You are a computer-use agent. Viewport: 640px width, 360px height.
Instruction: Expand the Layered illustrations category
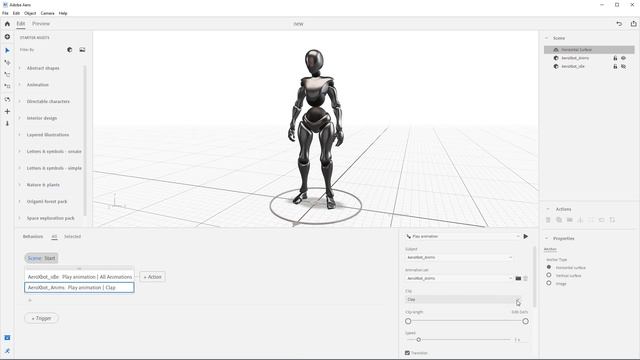[x=19, y=135]
